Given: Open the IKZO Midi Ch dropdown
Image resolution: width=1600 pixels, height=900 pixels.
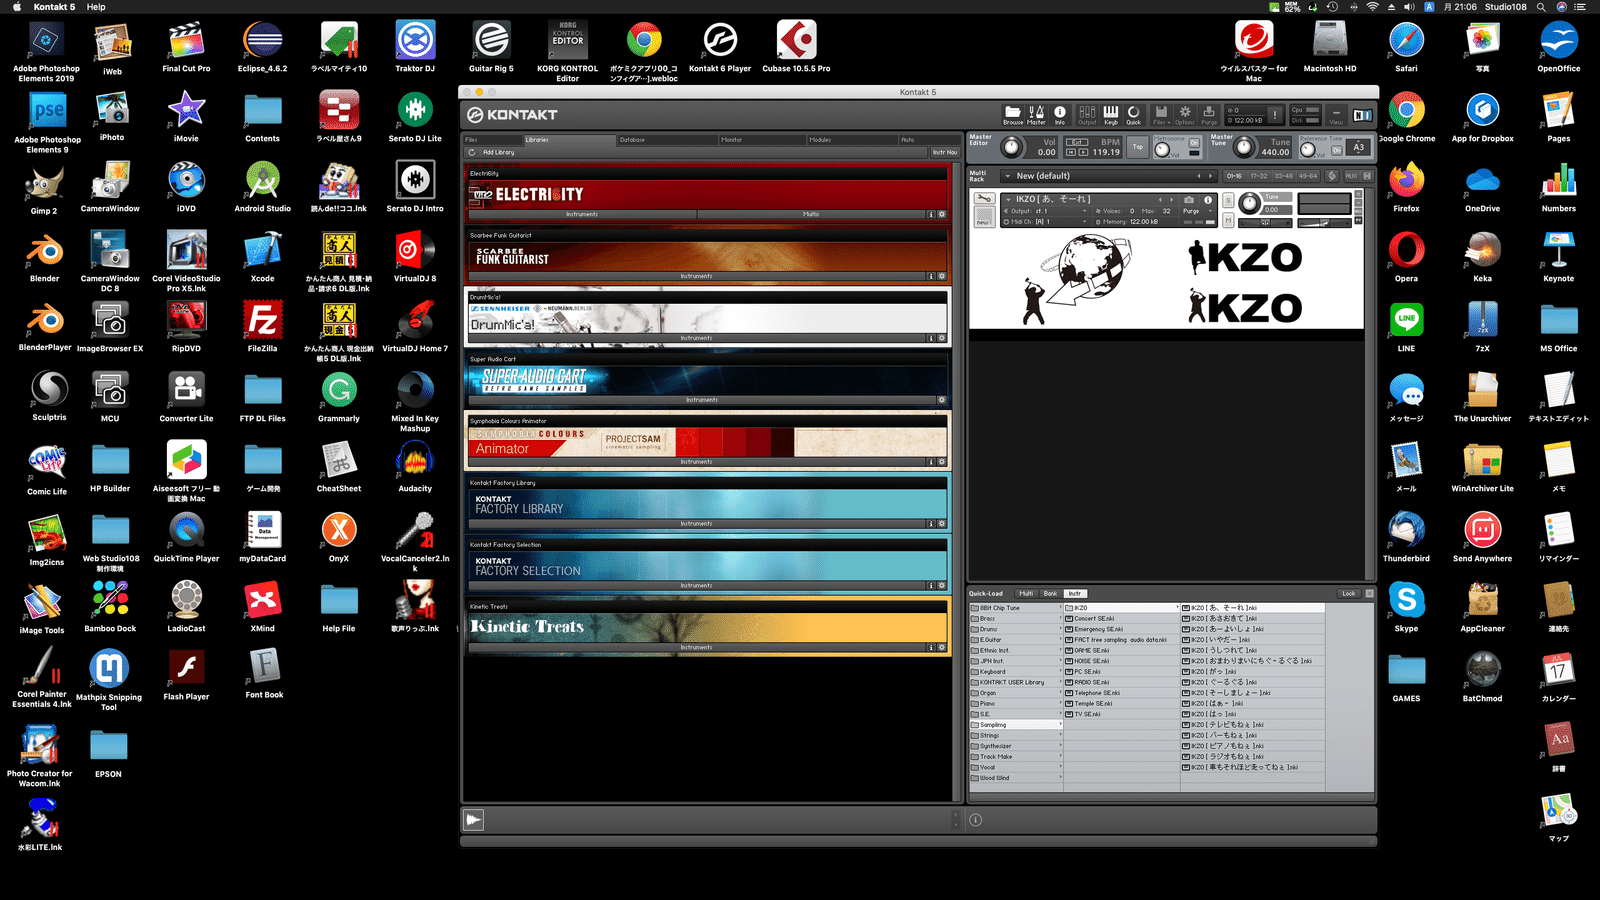Looking at the screenshot, I should [1045, 221].
